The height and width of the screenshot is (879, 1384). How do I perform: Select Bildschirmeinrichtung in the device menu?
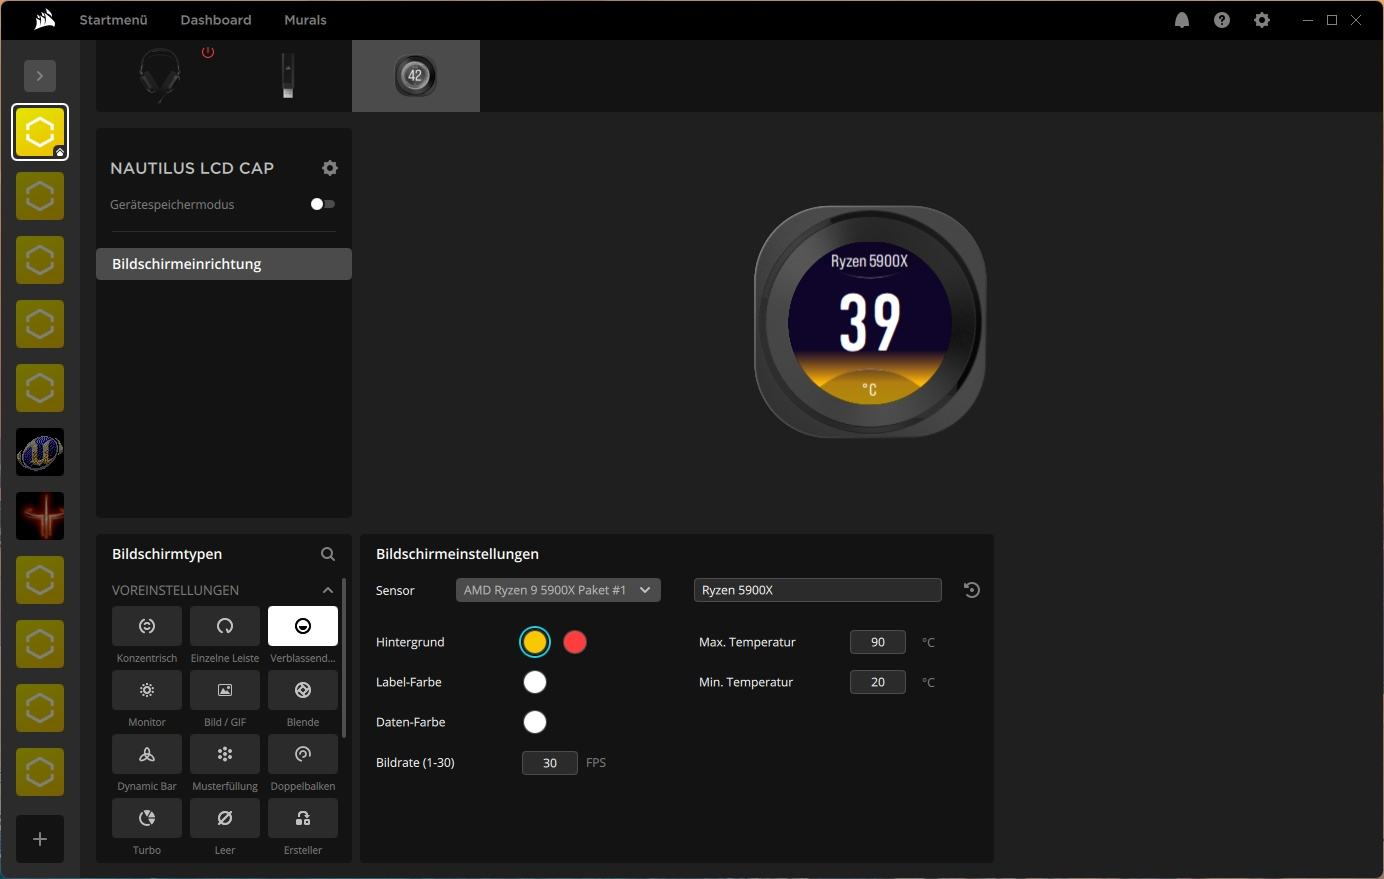click(x=224, y=264)
